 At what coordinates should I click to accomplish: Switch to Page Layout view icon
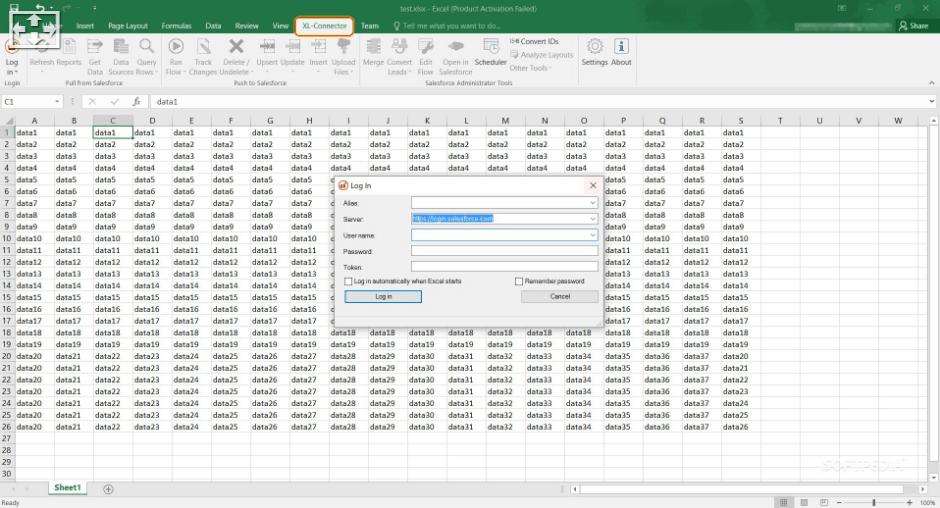(x=804, y=502)
